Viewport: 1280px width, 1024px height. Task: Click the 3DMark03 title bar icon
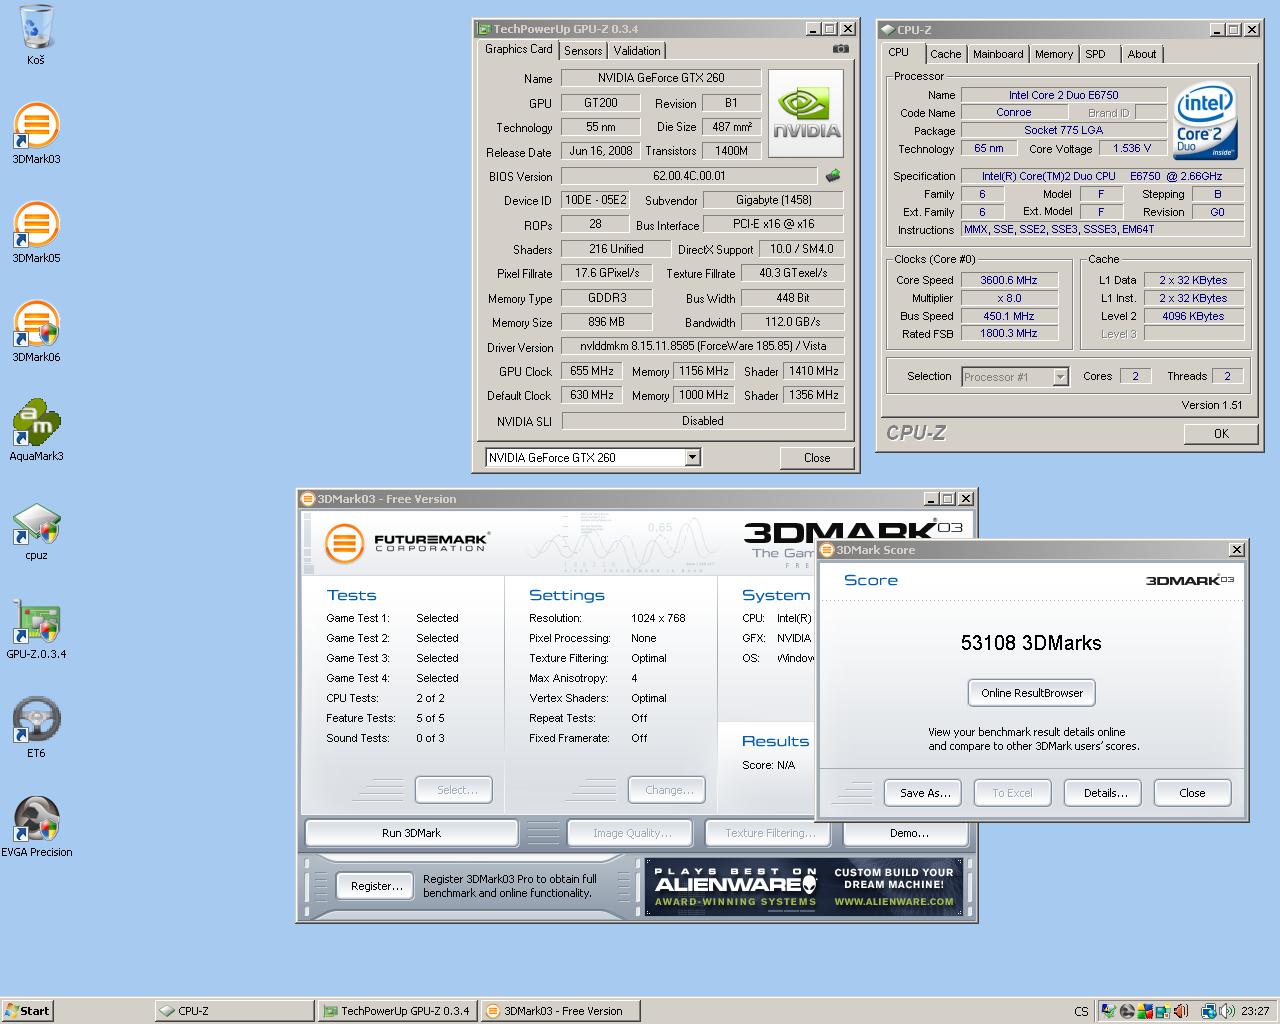click(x=308, y=499)
